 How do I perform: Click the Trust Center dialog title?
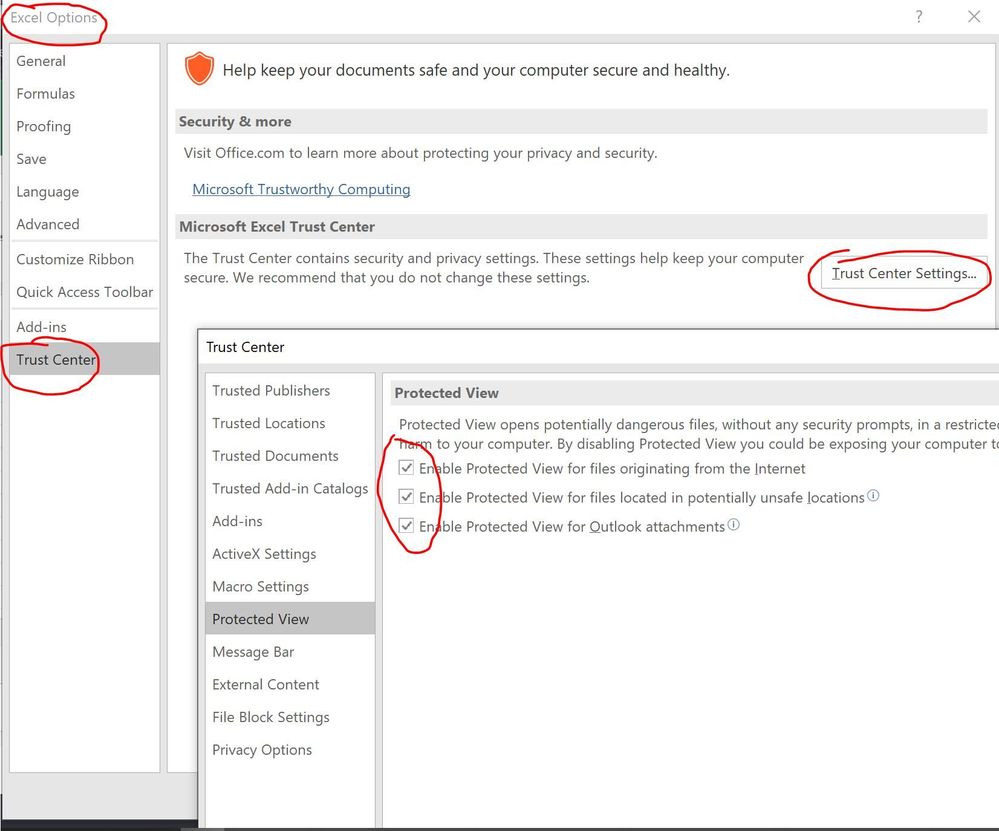point(245,347)
